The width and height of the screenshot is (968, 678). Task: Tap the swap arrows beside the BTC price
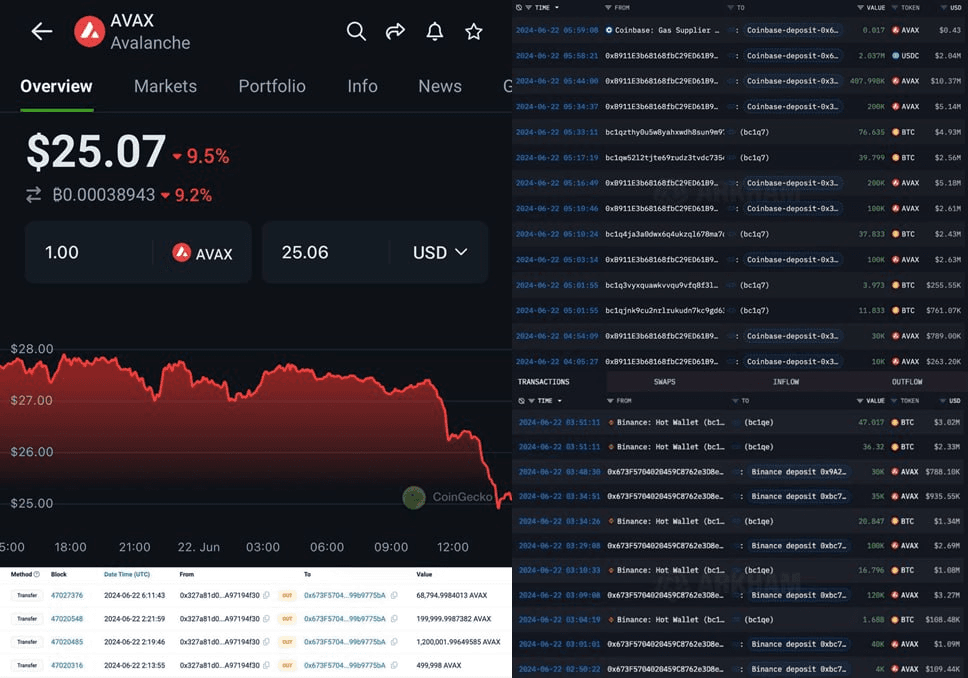click(33, 195)
